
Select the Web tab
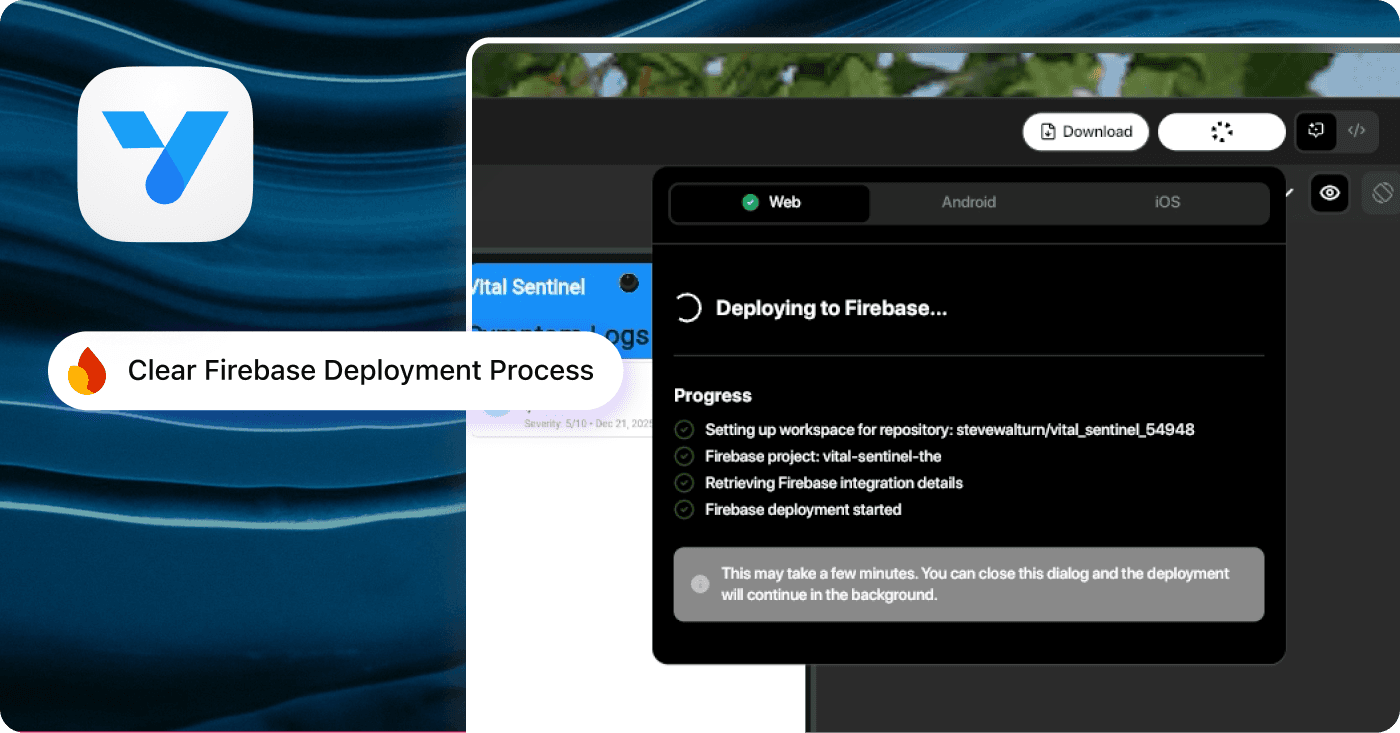pyautogui.click(x=770, y=203)
